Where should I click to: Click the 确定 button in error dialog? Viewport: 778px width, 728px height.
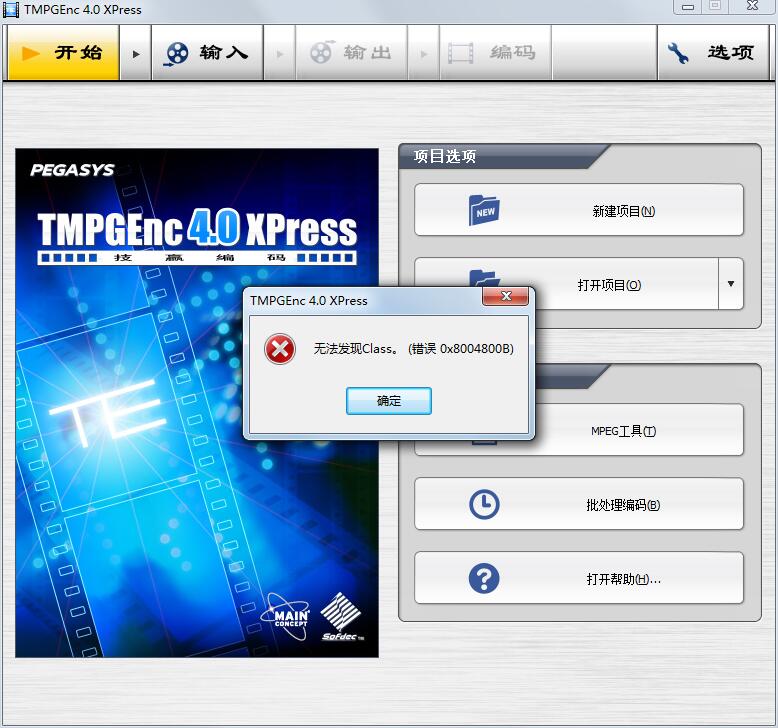[x=389, y=400]
